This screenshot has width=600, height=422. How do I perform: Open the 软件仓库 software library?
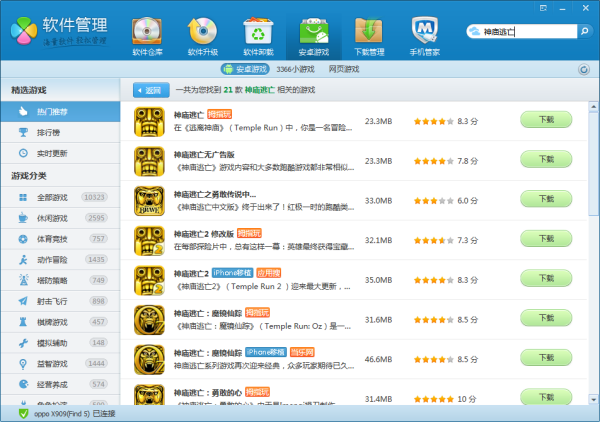(148, 37)
